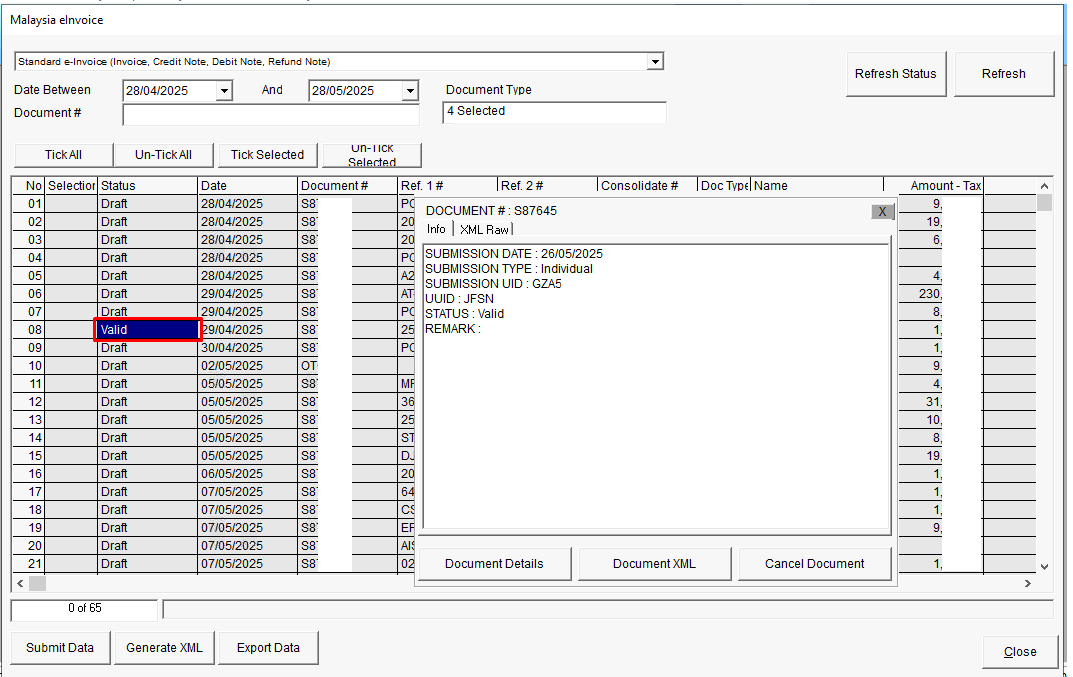The image size is (1073, 677).
Task: Click the Refresh Status button
Action: [x=895, y=74]
